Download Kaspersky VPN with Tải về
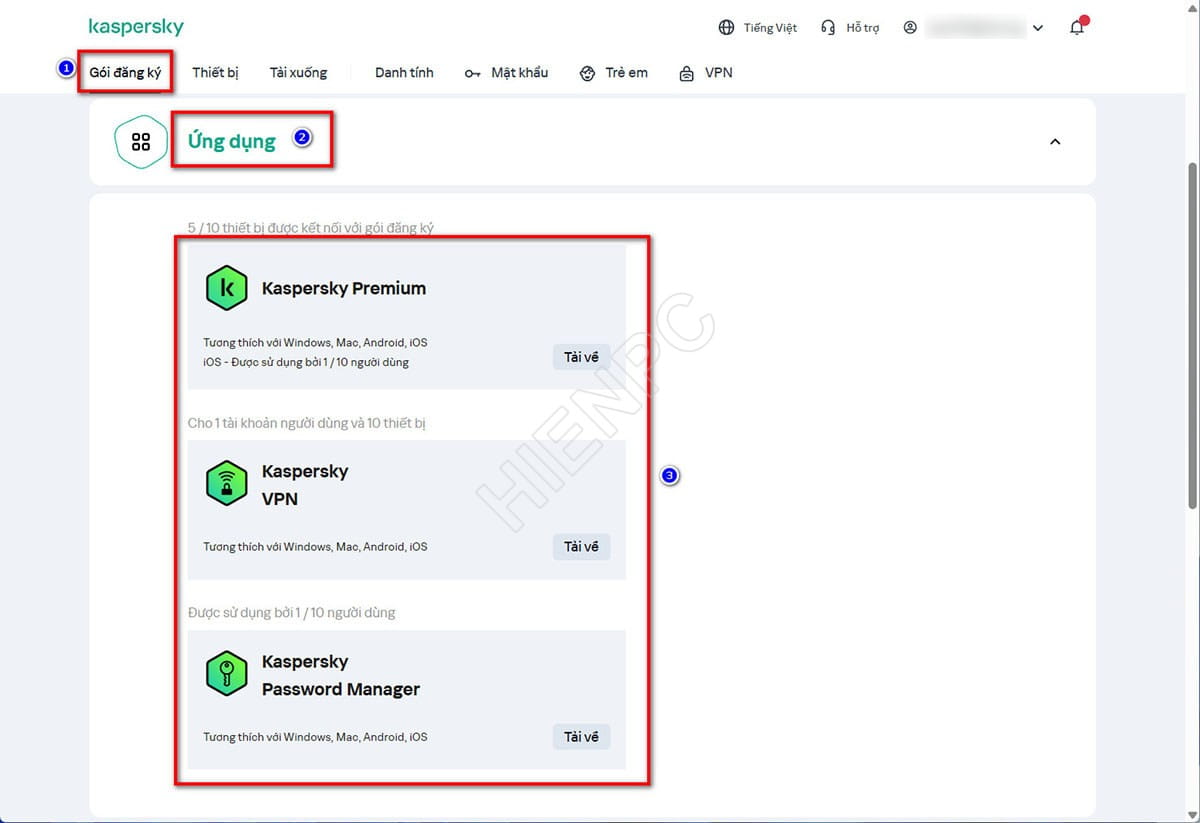Image resolution: width=1200 pixels, height=823 pixels. [581, 546]
